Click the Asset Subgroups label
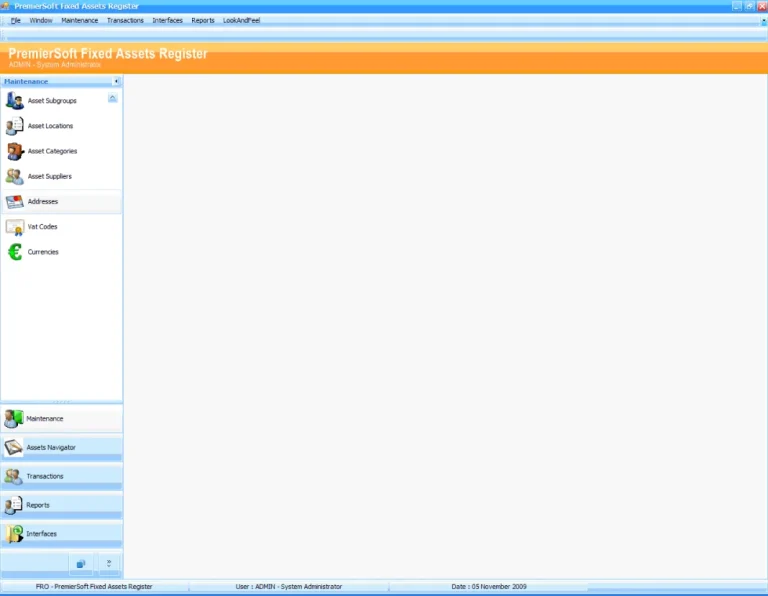Screen dimensions: 768x596 coord(52,100)
